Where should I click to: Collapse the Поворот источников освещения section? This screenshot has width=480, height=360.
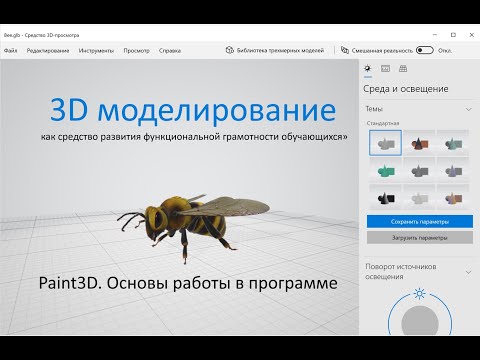[468, 272]
